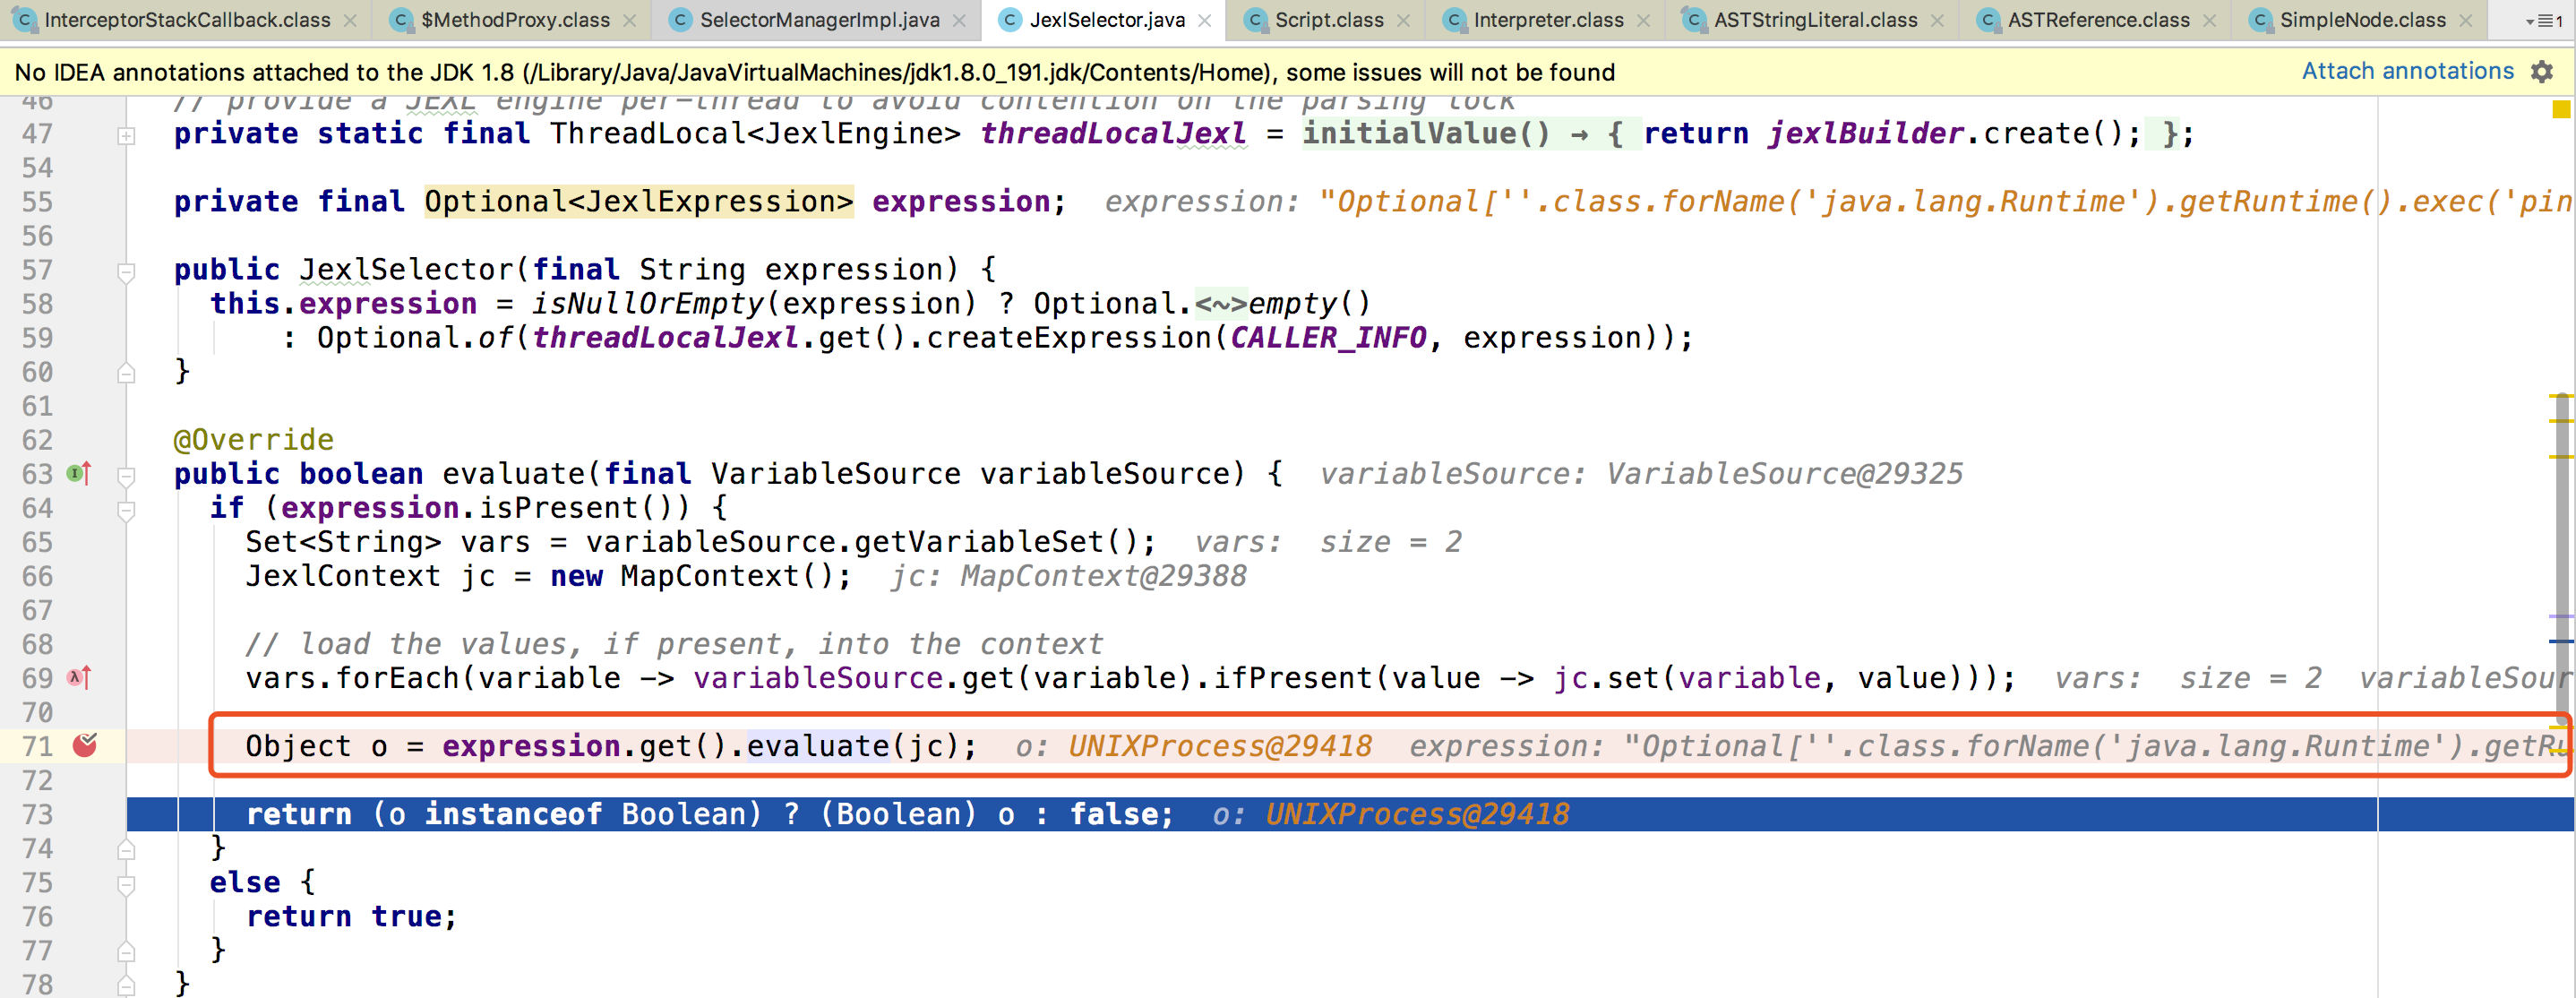Collapse the else block at line 75
This screenshot has width=2576, height=998.
point(126,884)
